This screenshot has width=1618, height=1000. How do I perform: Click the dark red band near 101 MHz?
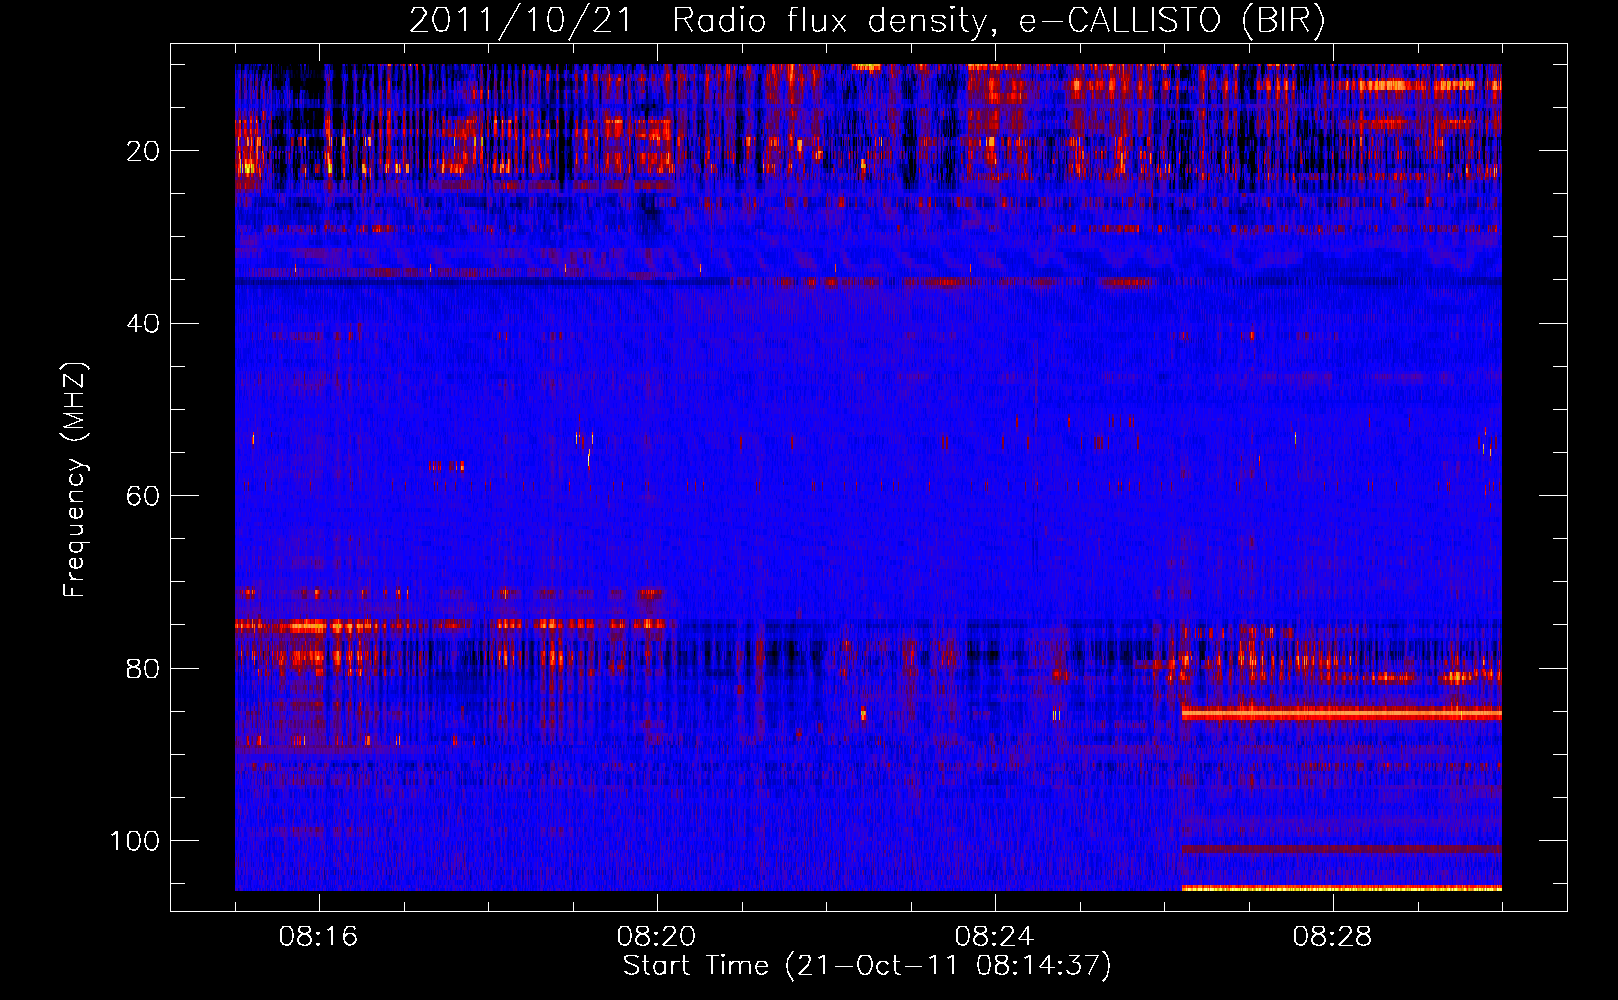click(1341, 850)
